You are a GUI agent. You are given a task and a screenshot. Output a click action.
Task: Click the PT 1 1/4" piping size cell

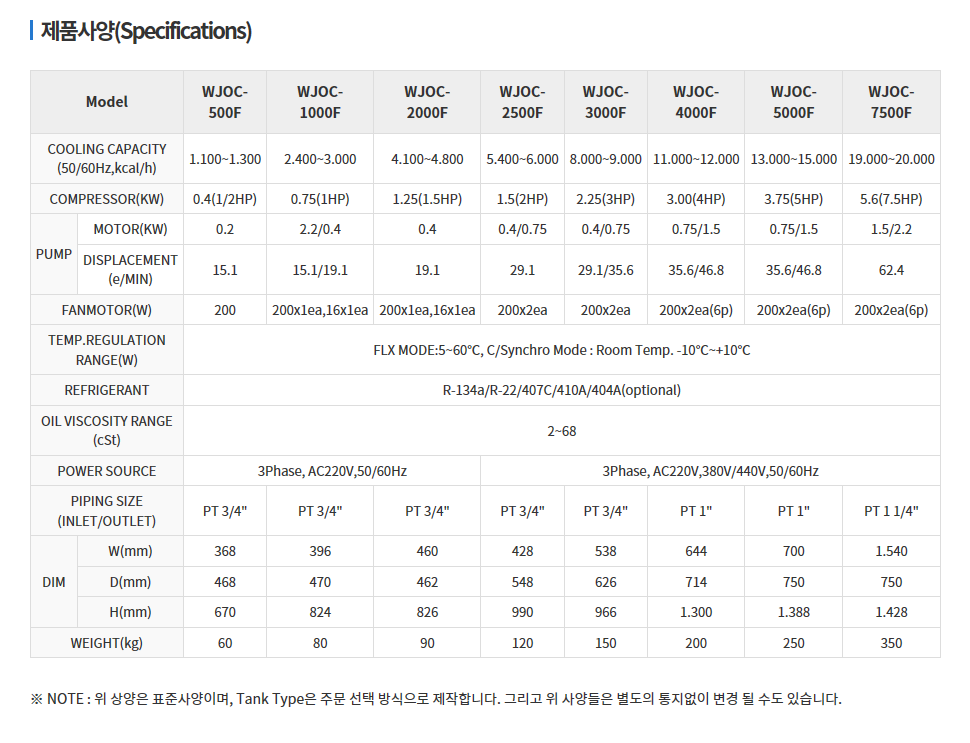click(891, 511)
